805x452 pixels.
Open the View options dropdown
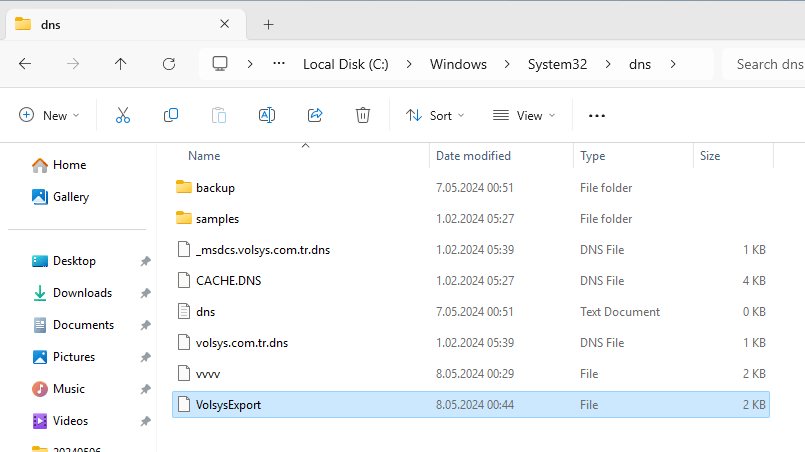524,116
